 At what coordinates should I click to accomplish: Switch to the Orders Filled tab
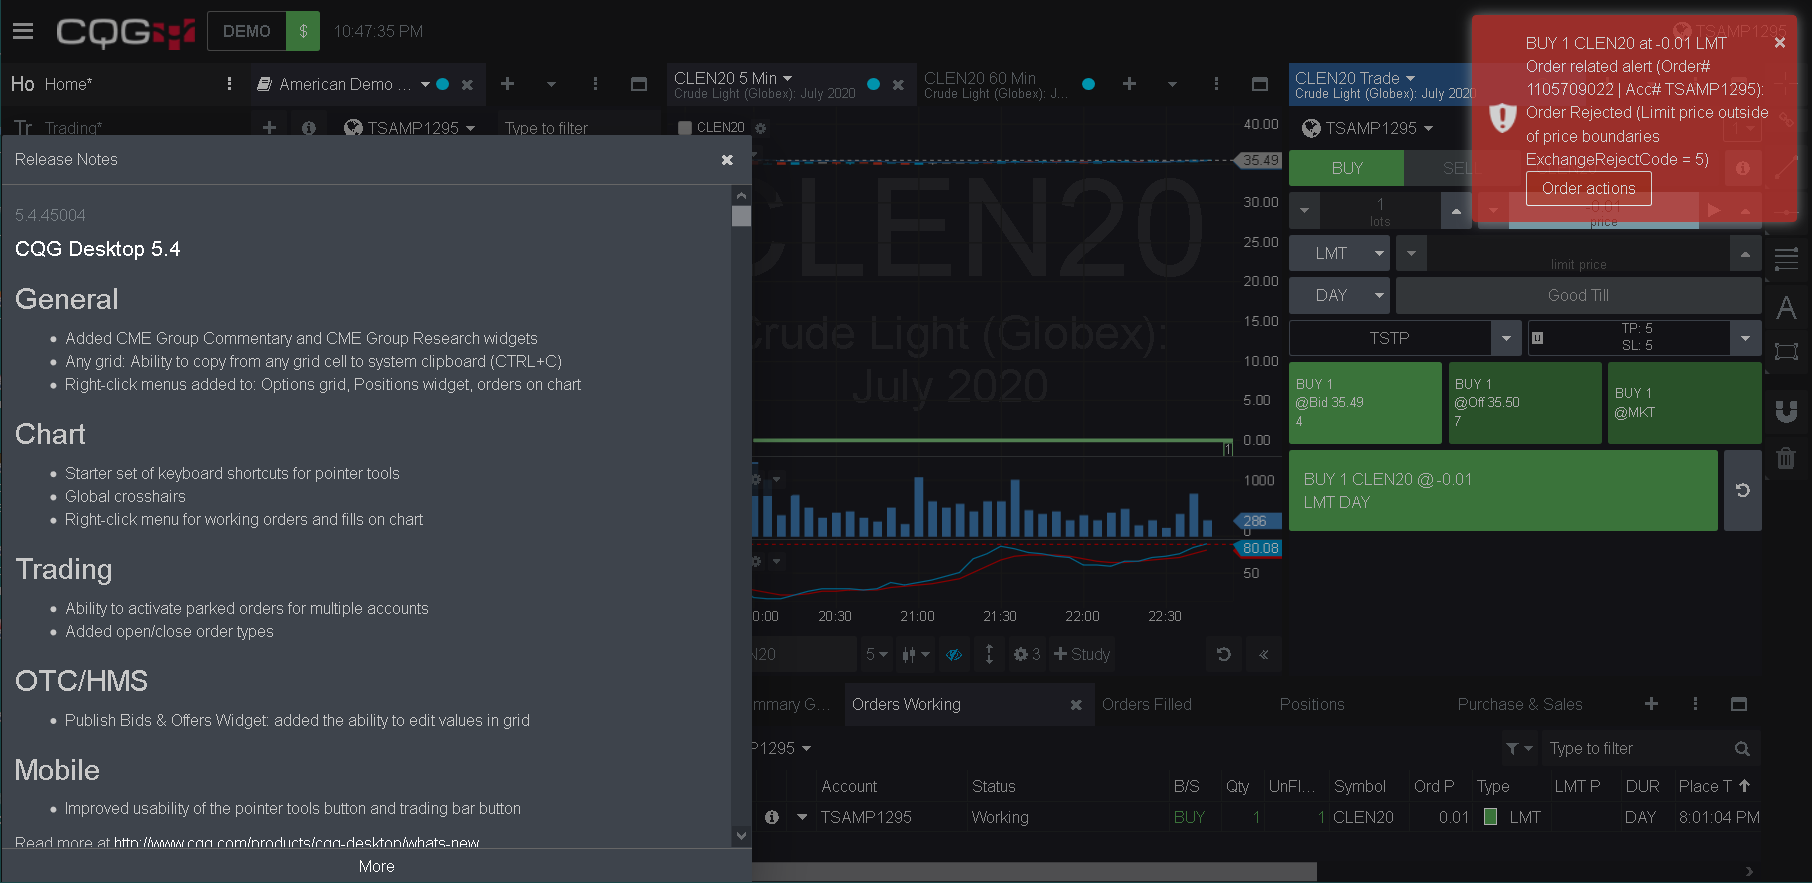pyautogui.click(x=1147, y=704)
